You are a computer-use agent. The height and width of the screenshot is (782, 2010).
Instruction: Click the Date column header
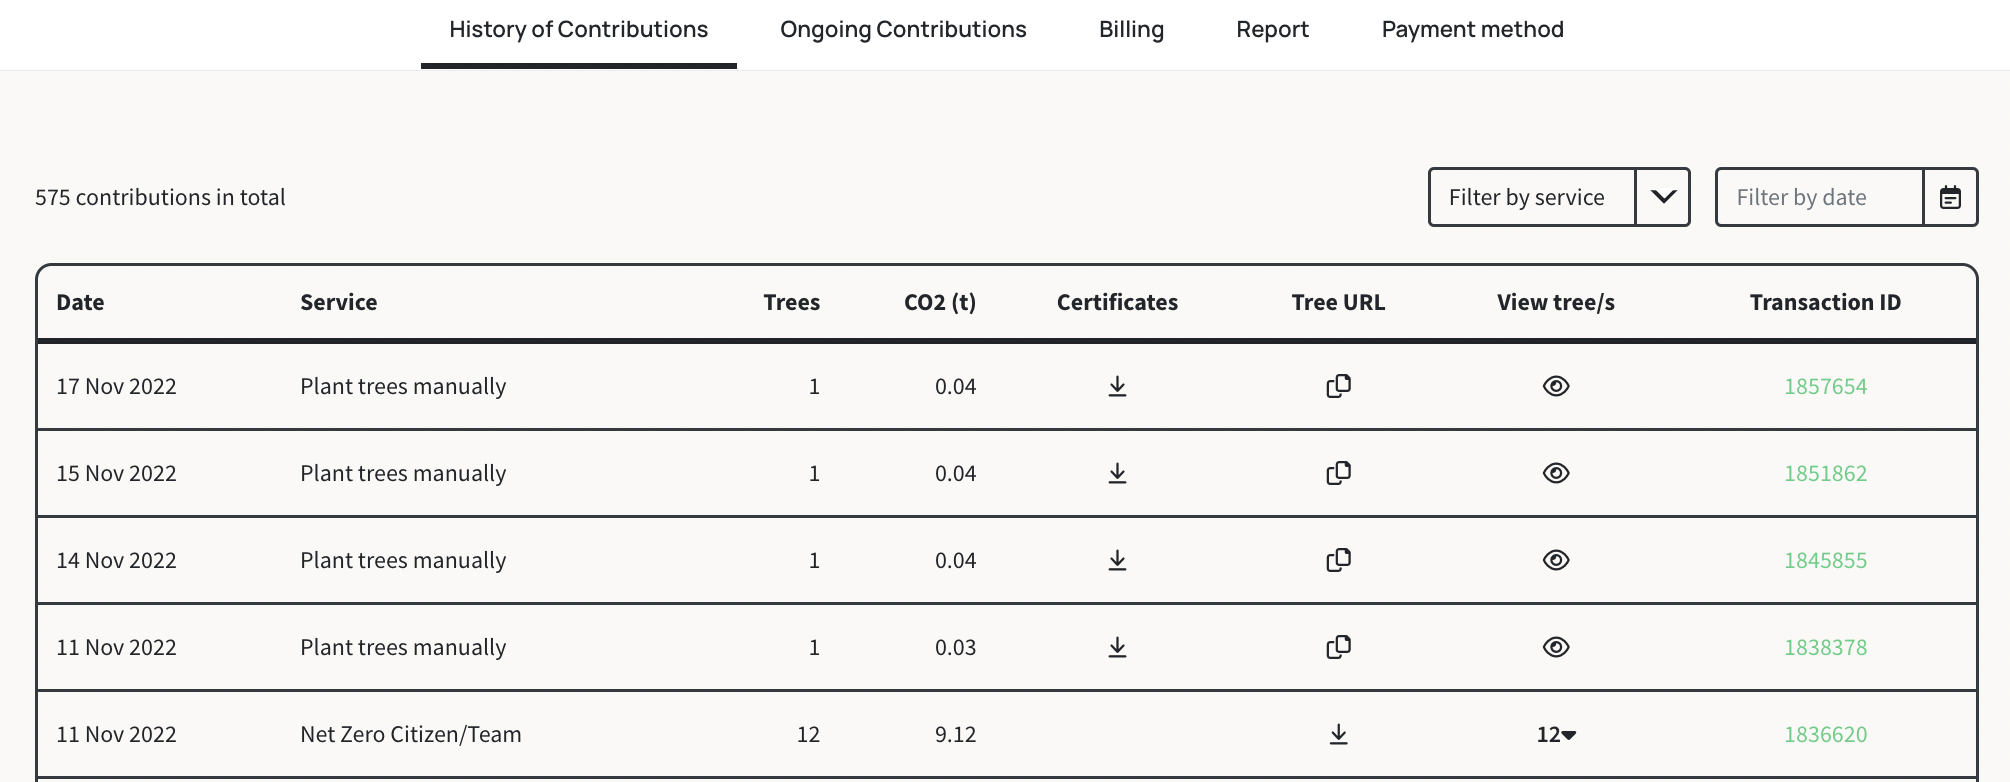pos(80,302)
